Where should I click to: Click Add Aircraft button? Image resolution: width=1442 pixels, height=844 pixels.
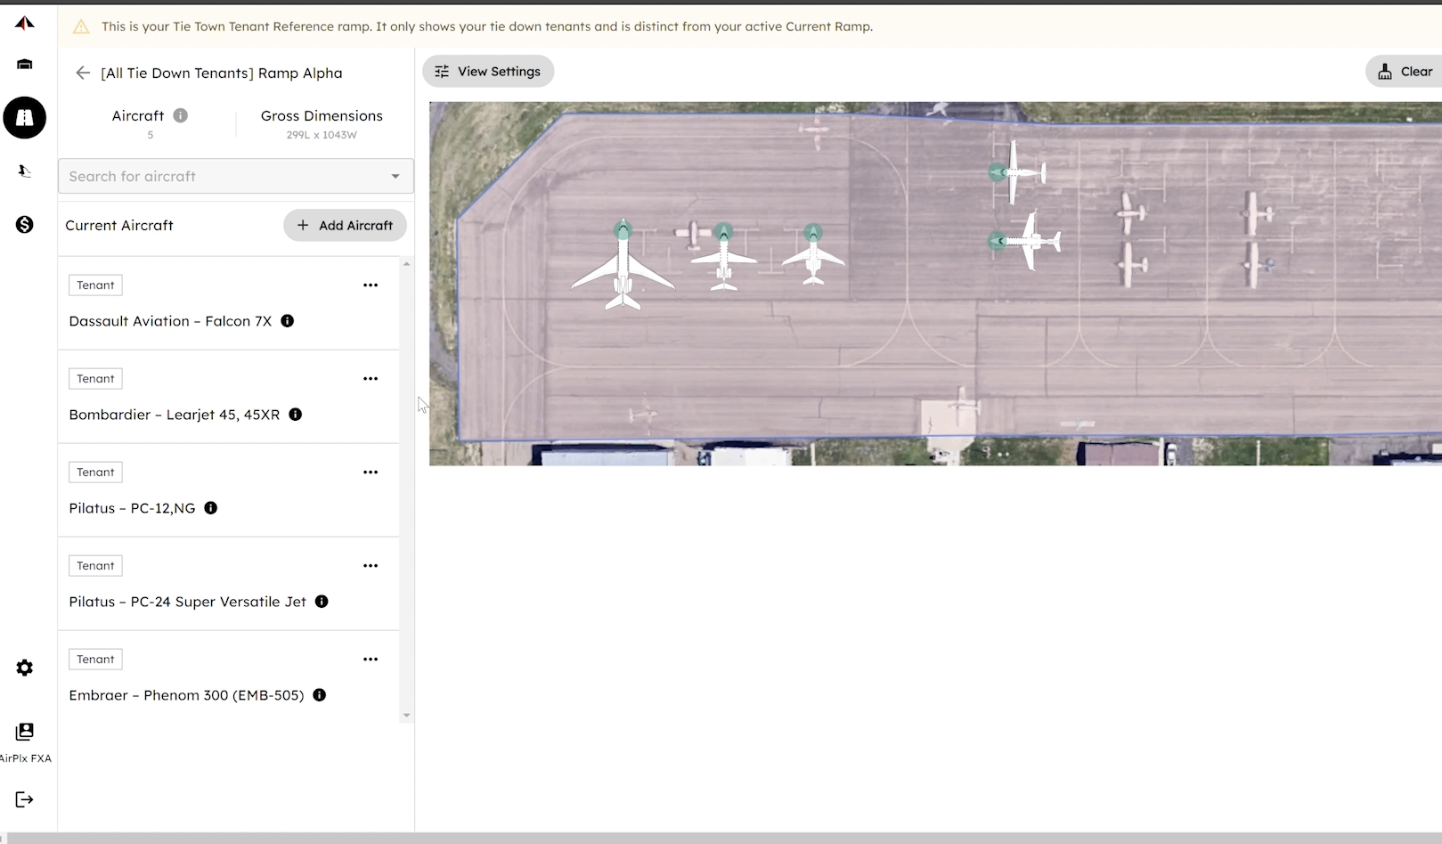click(345, 225)
